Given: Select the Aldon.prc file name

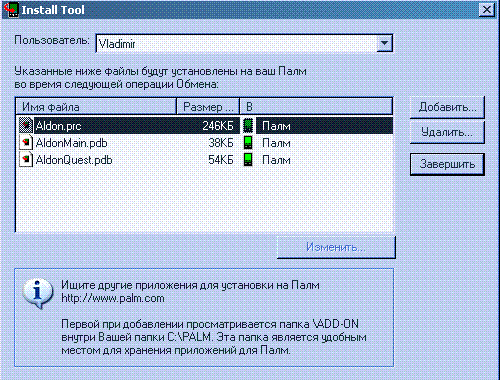Looking at the screenshot, I should [x=58, y=126].
